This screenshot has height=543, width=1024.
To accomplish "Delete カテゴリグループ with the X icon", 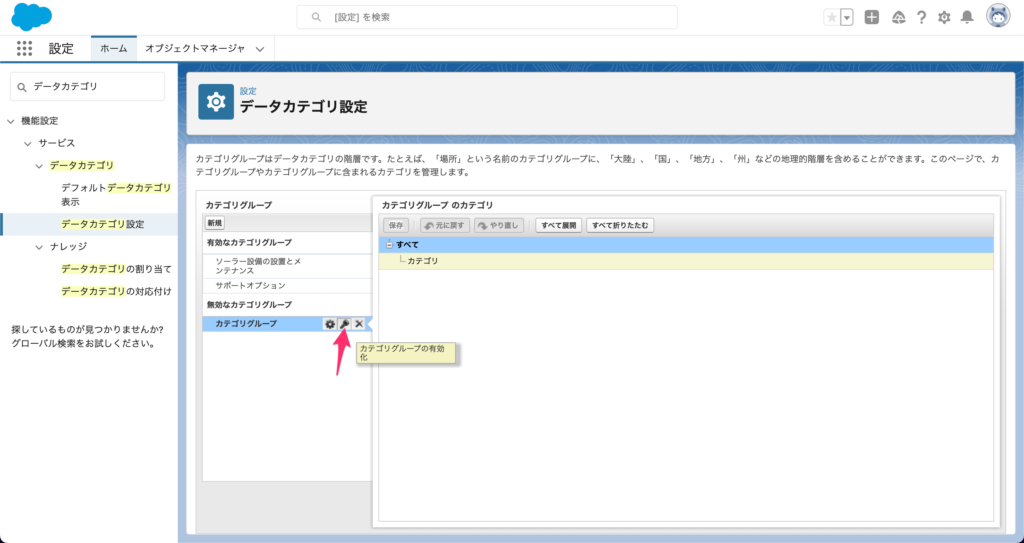I will point(359,324).
